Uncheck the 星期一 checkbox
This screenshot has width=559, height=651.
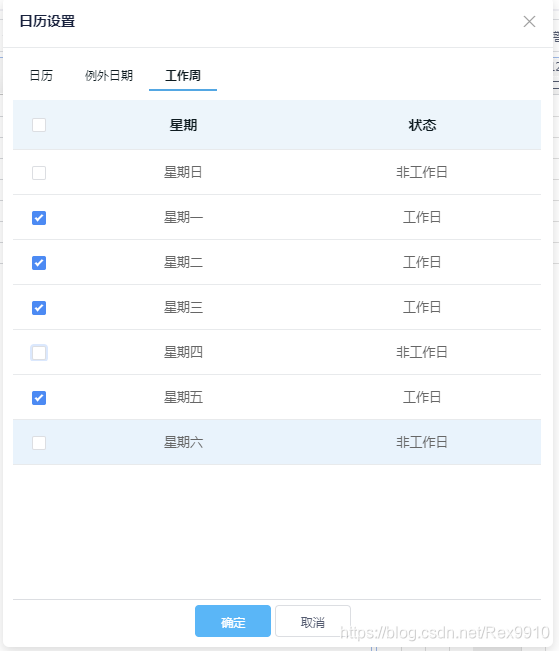(x=39, y=218)
